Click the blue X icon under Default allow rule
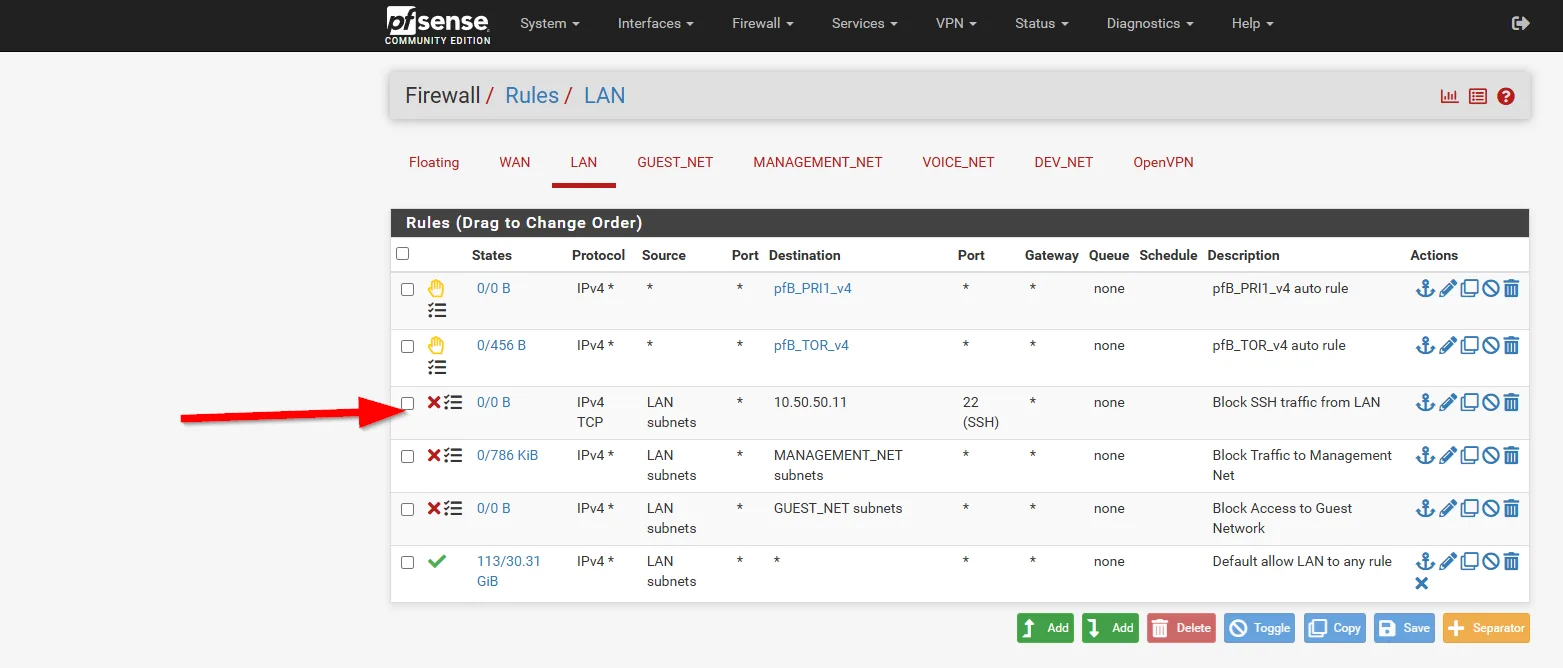This screenshot has width=1563, height=668. pos(1422,583)
